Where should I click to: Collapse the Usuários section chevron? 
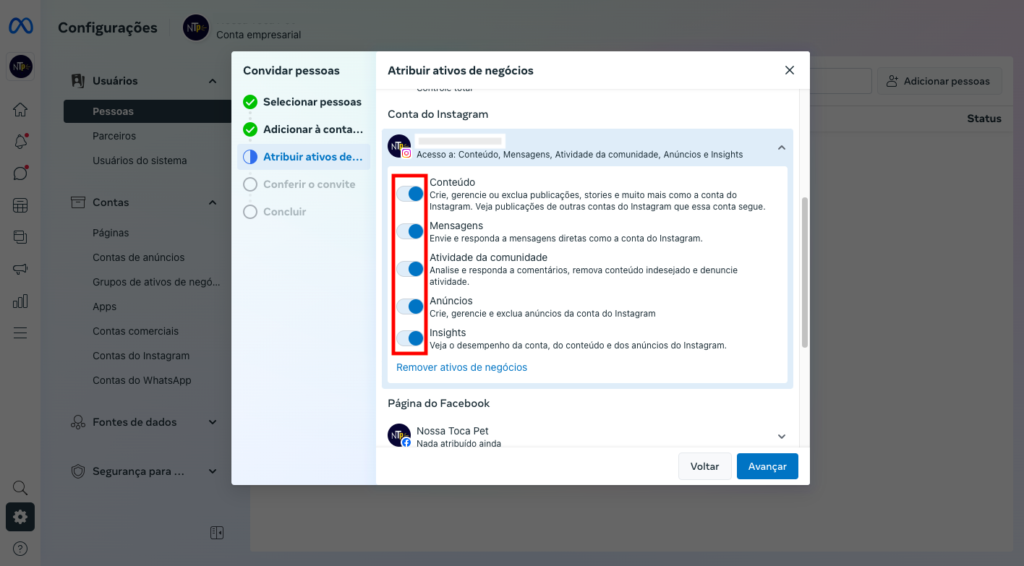pyautogui.click(x=212, y=81)
